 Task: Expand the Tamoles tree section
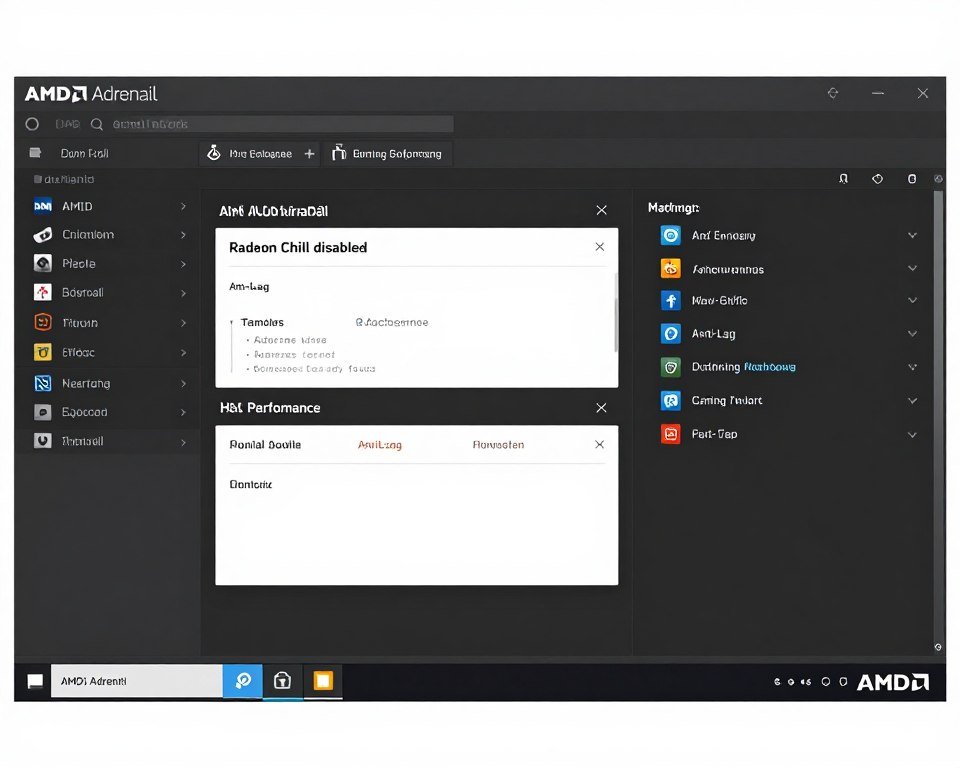(232, 323)
